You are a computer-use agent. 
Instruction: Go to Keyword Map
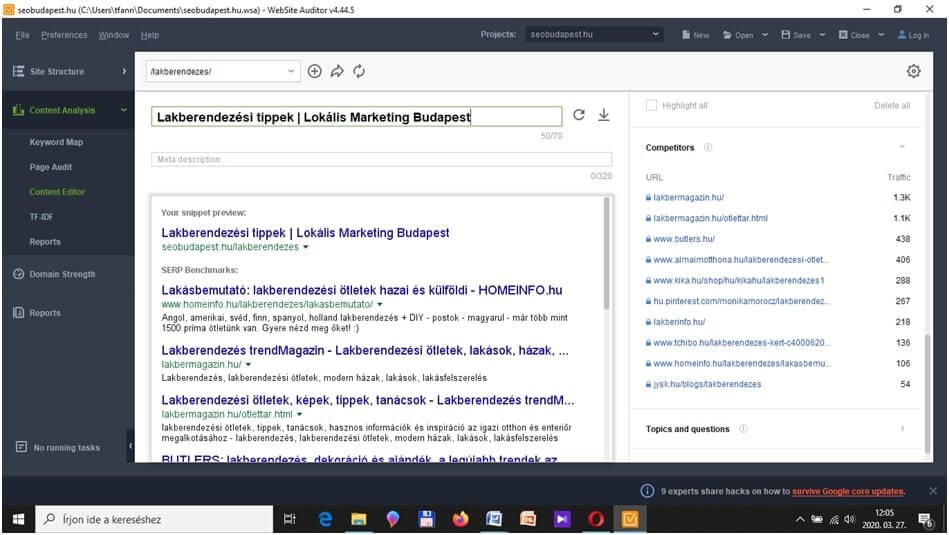56,142
